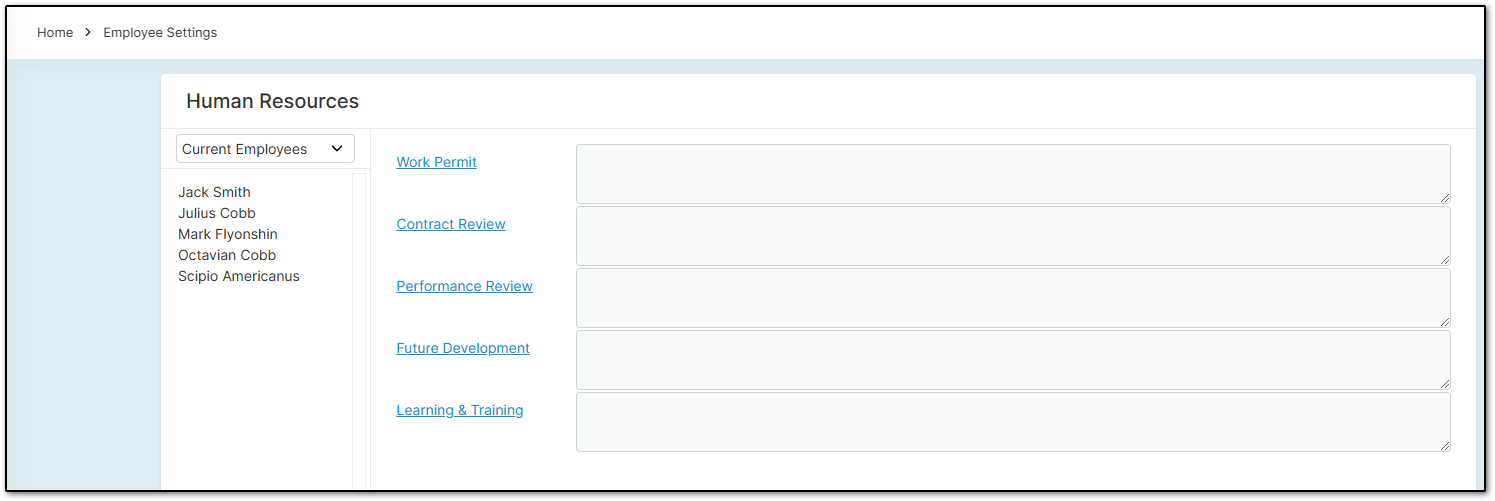Click the breadcrumb chevron after Home

[x=88, y=33]
